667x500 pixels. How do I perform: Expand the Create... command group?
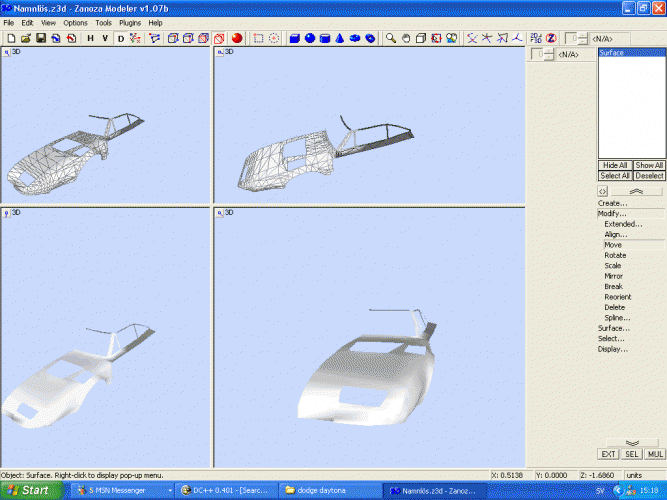click(613, 203)
